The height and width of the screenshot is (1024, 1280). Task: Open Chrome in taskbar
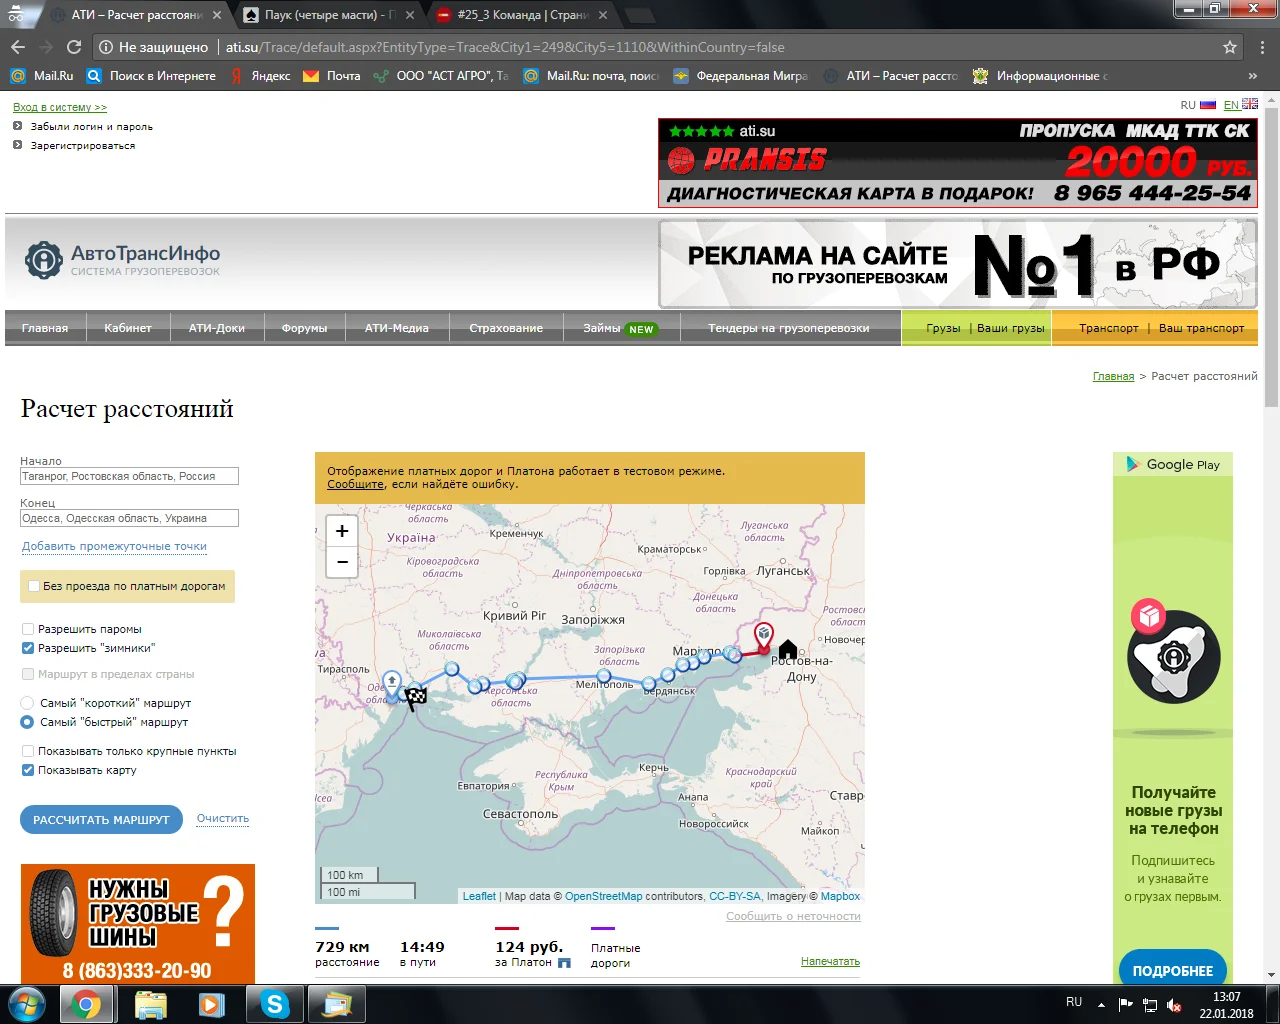[x=86, y=1004]
